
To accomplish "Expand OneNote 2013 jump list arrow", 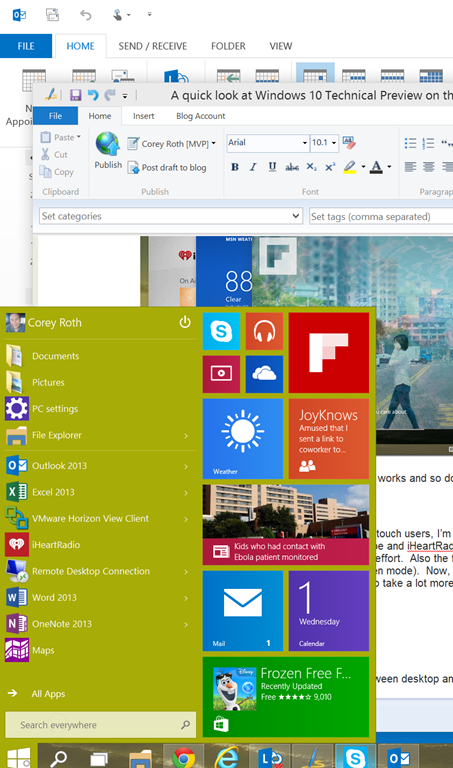I will click(x=186, y=624).
